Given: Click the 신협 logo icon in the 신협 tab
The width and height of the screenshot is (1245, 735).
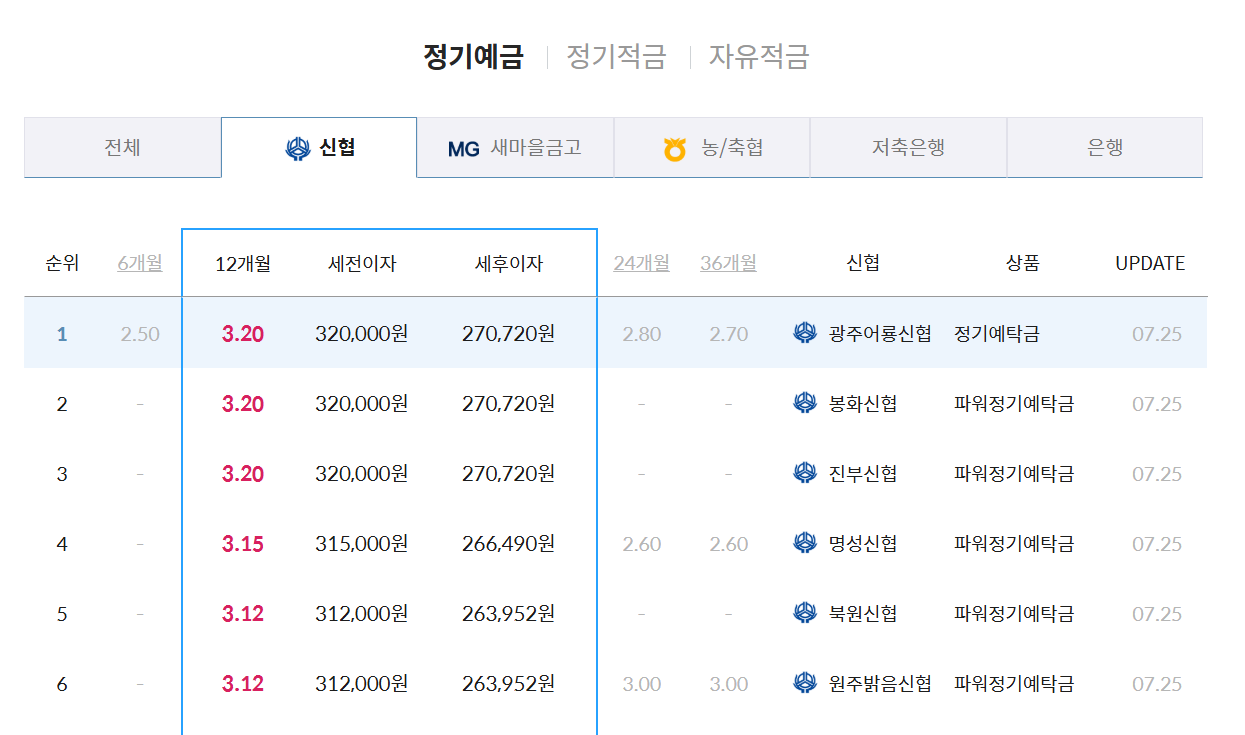Looking at the screenshot, I should pyautogui.click(x=297, y=150).
